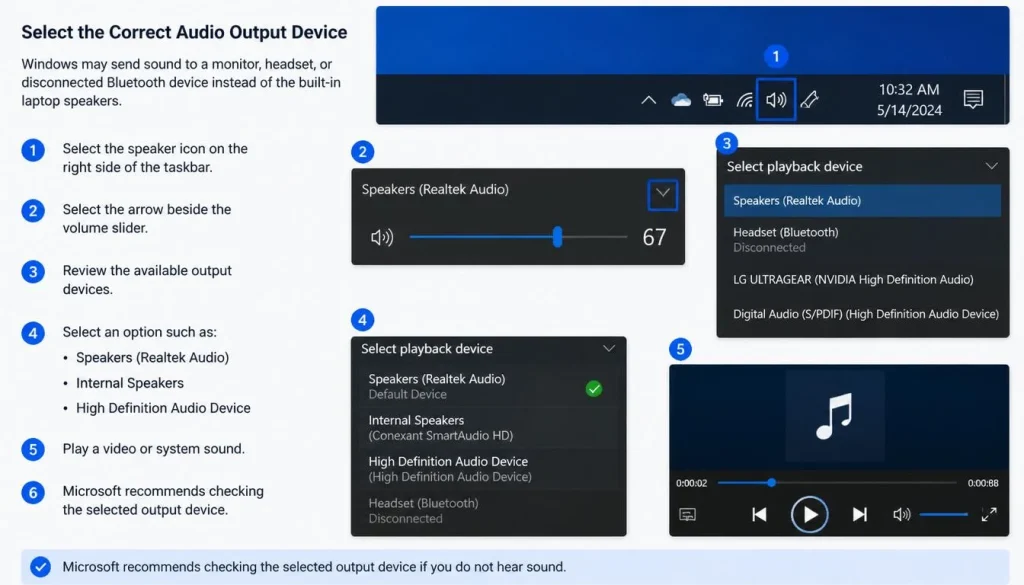Screen dimensions: 1024x585
Task: Mute using the speaker icon beside volume slider
Action: [x=382, y=237]
